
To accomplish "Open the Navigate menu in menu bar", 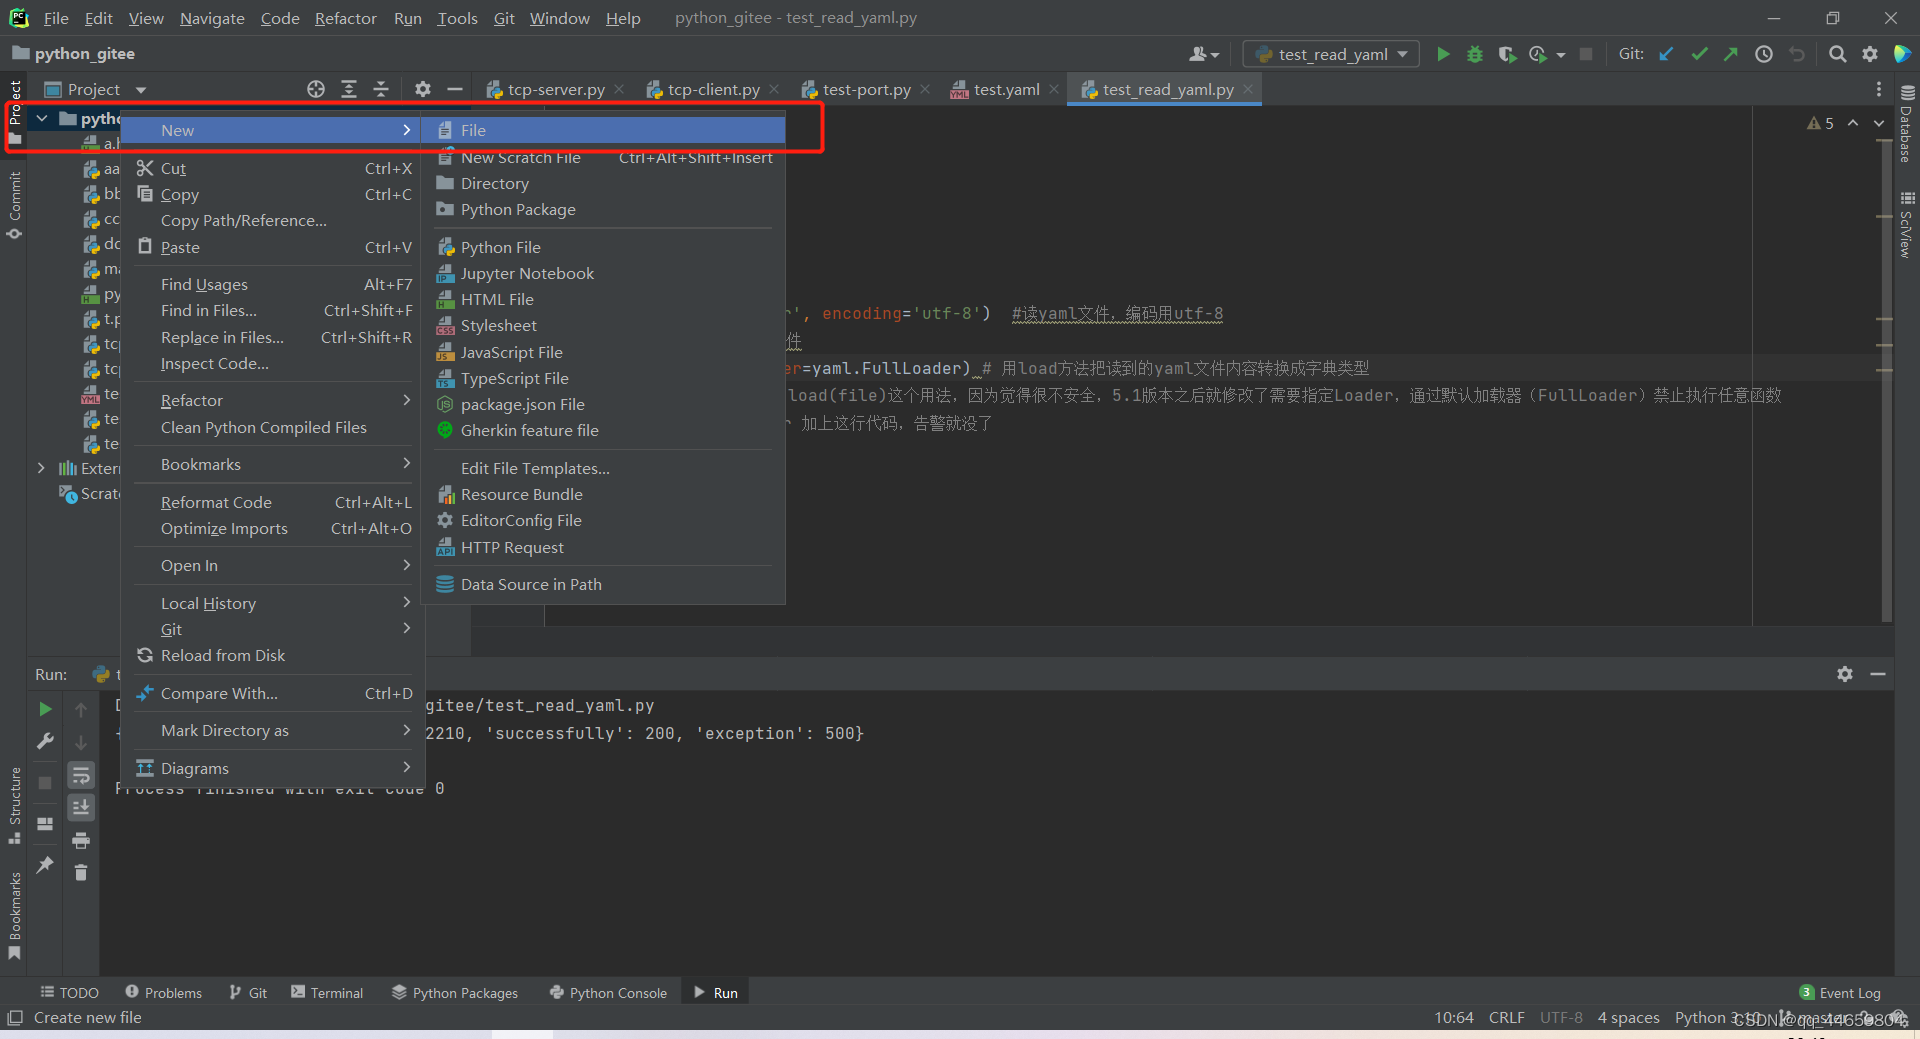I will (x=212, y=18).
